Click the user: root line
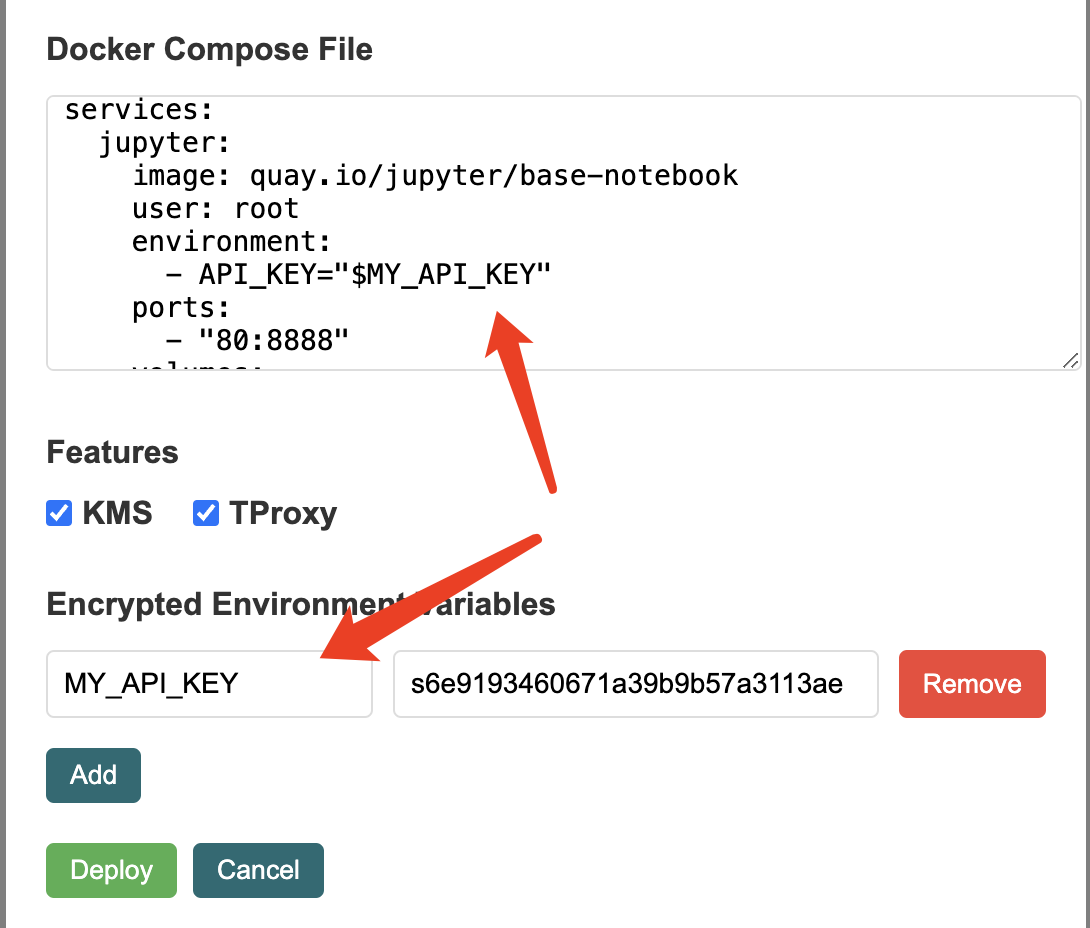The image size is (1090, 928). pos(215,209)
